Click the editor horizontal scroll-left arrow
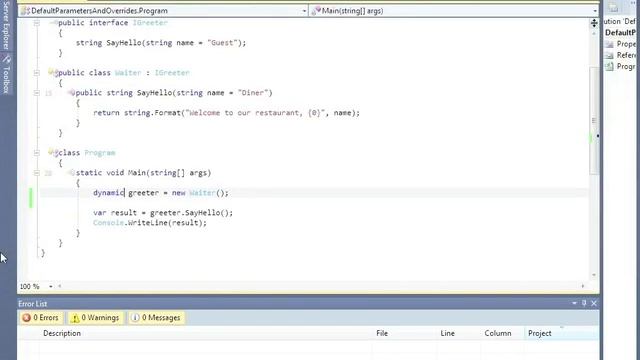The image size is (640, 360). [x=60, y=286]
